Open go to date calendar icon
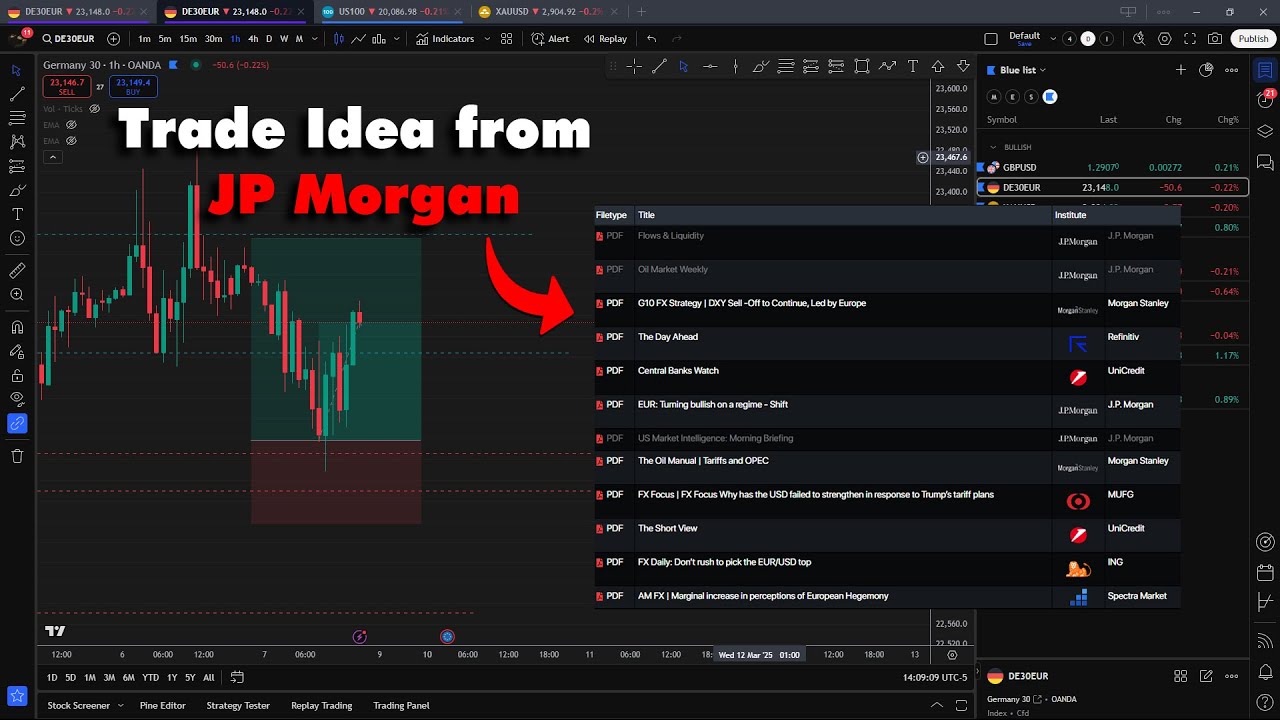1280x720 pixels. 237,677
